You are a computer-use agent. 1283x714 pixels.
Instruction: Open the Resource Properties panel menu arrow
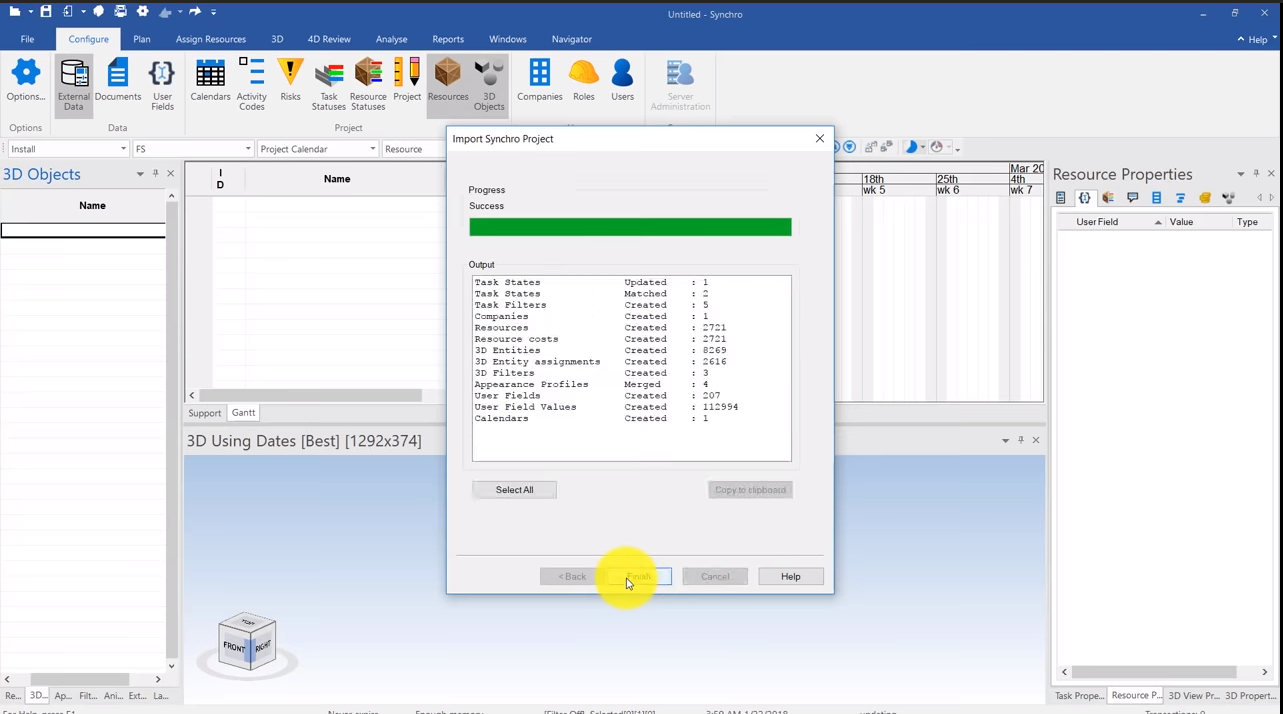coord(1241,174)
